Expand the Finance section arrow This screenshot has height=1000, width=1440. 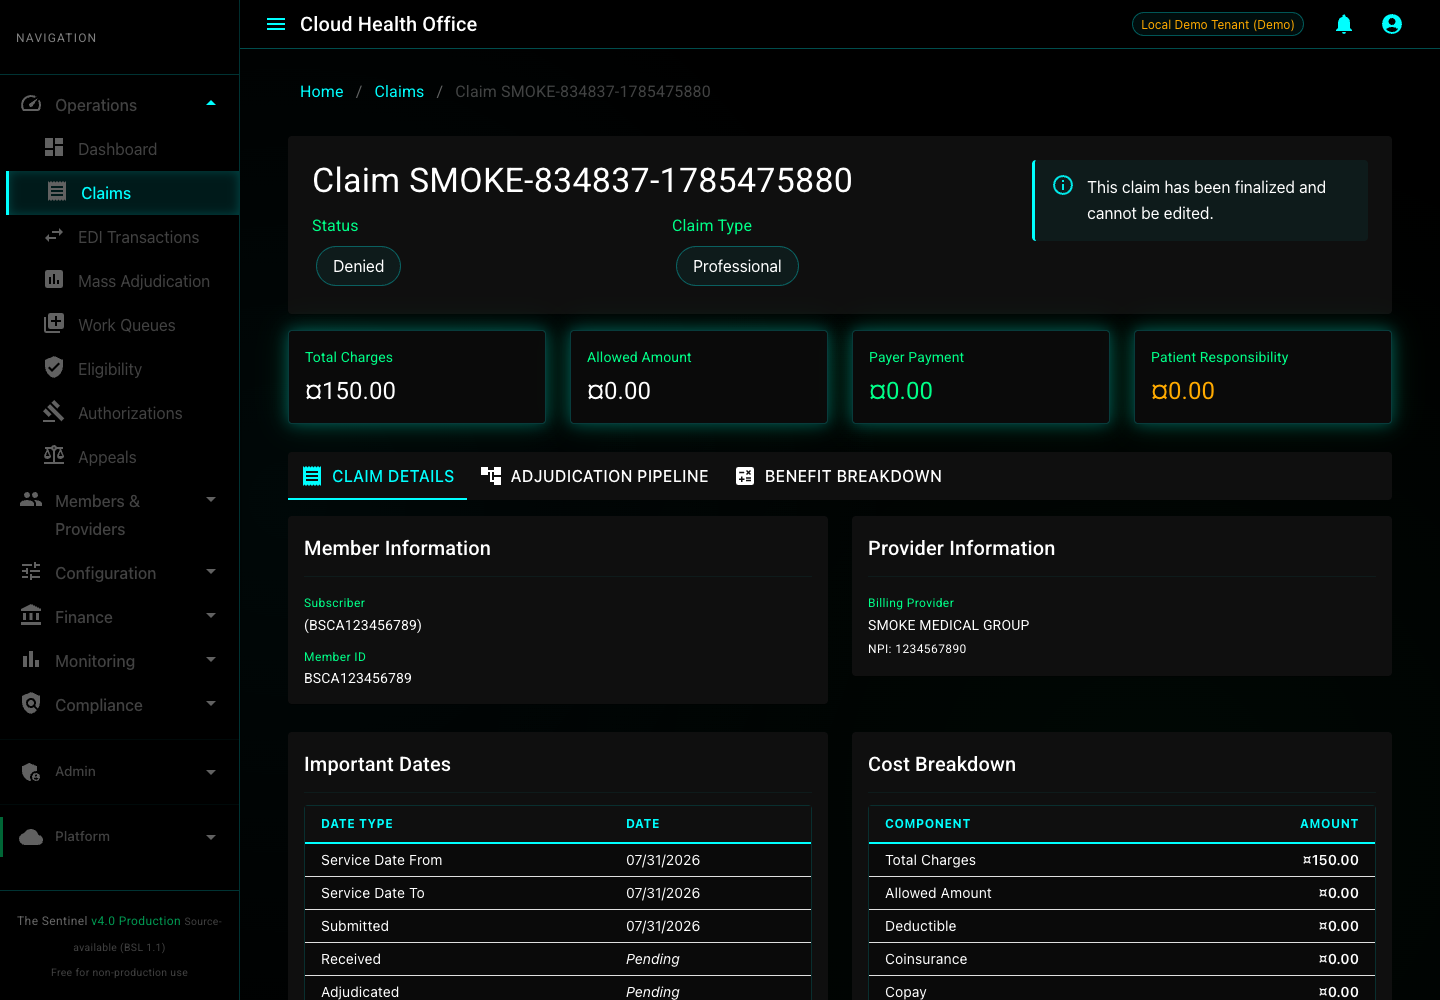211,615
